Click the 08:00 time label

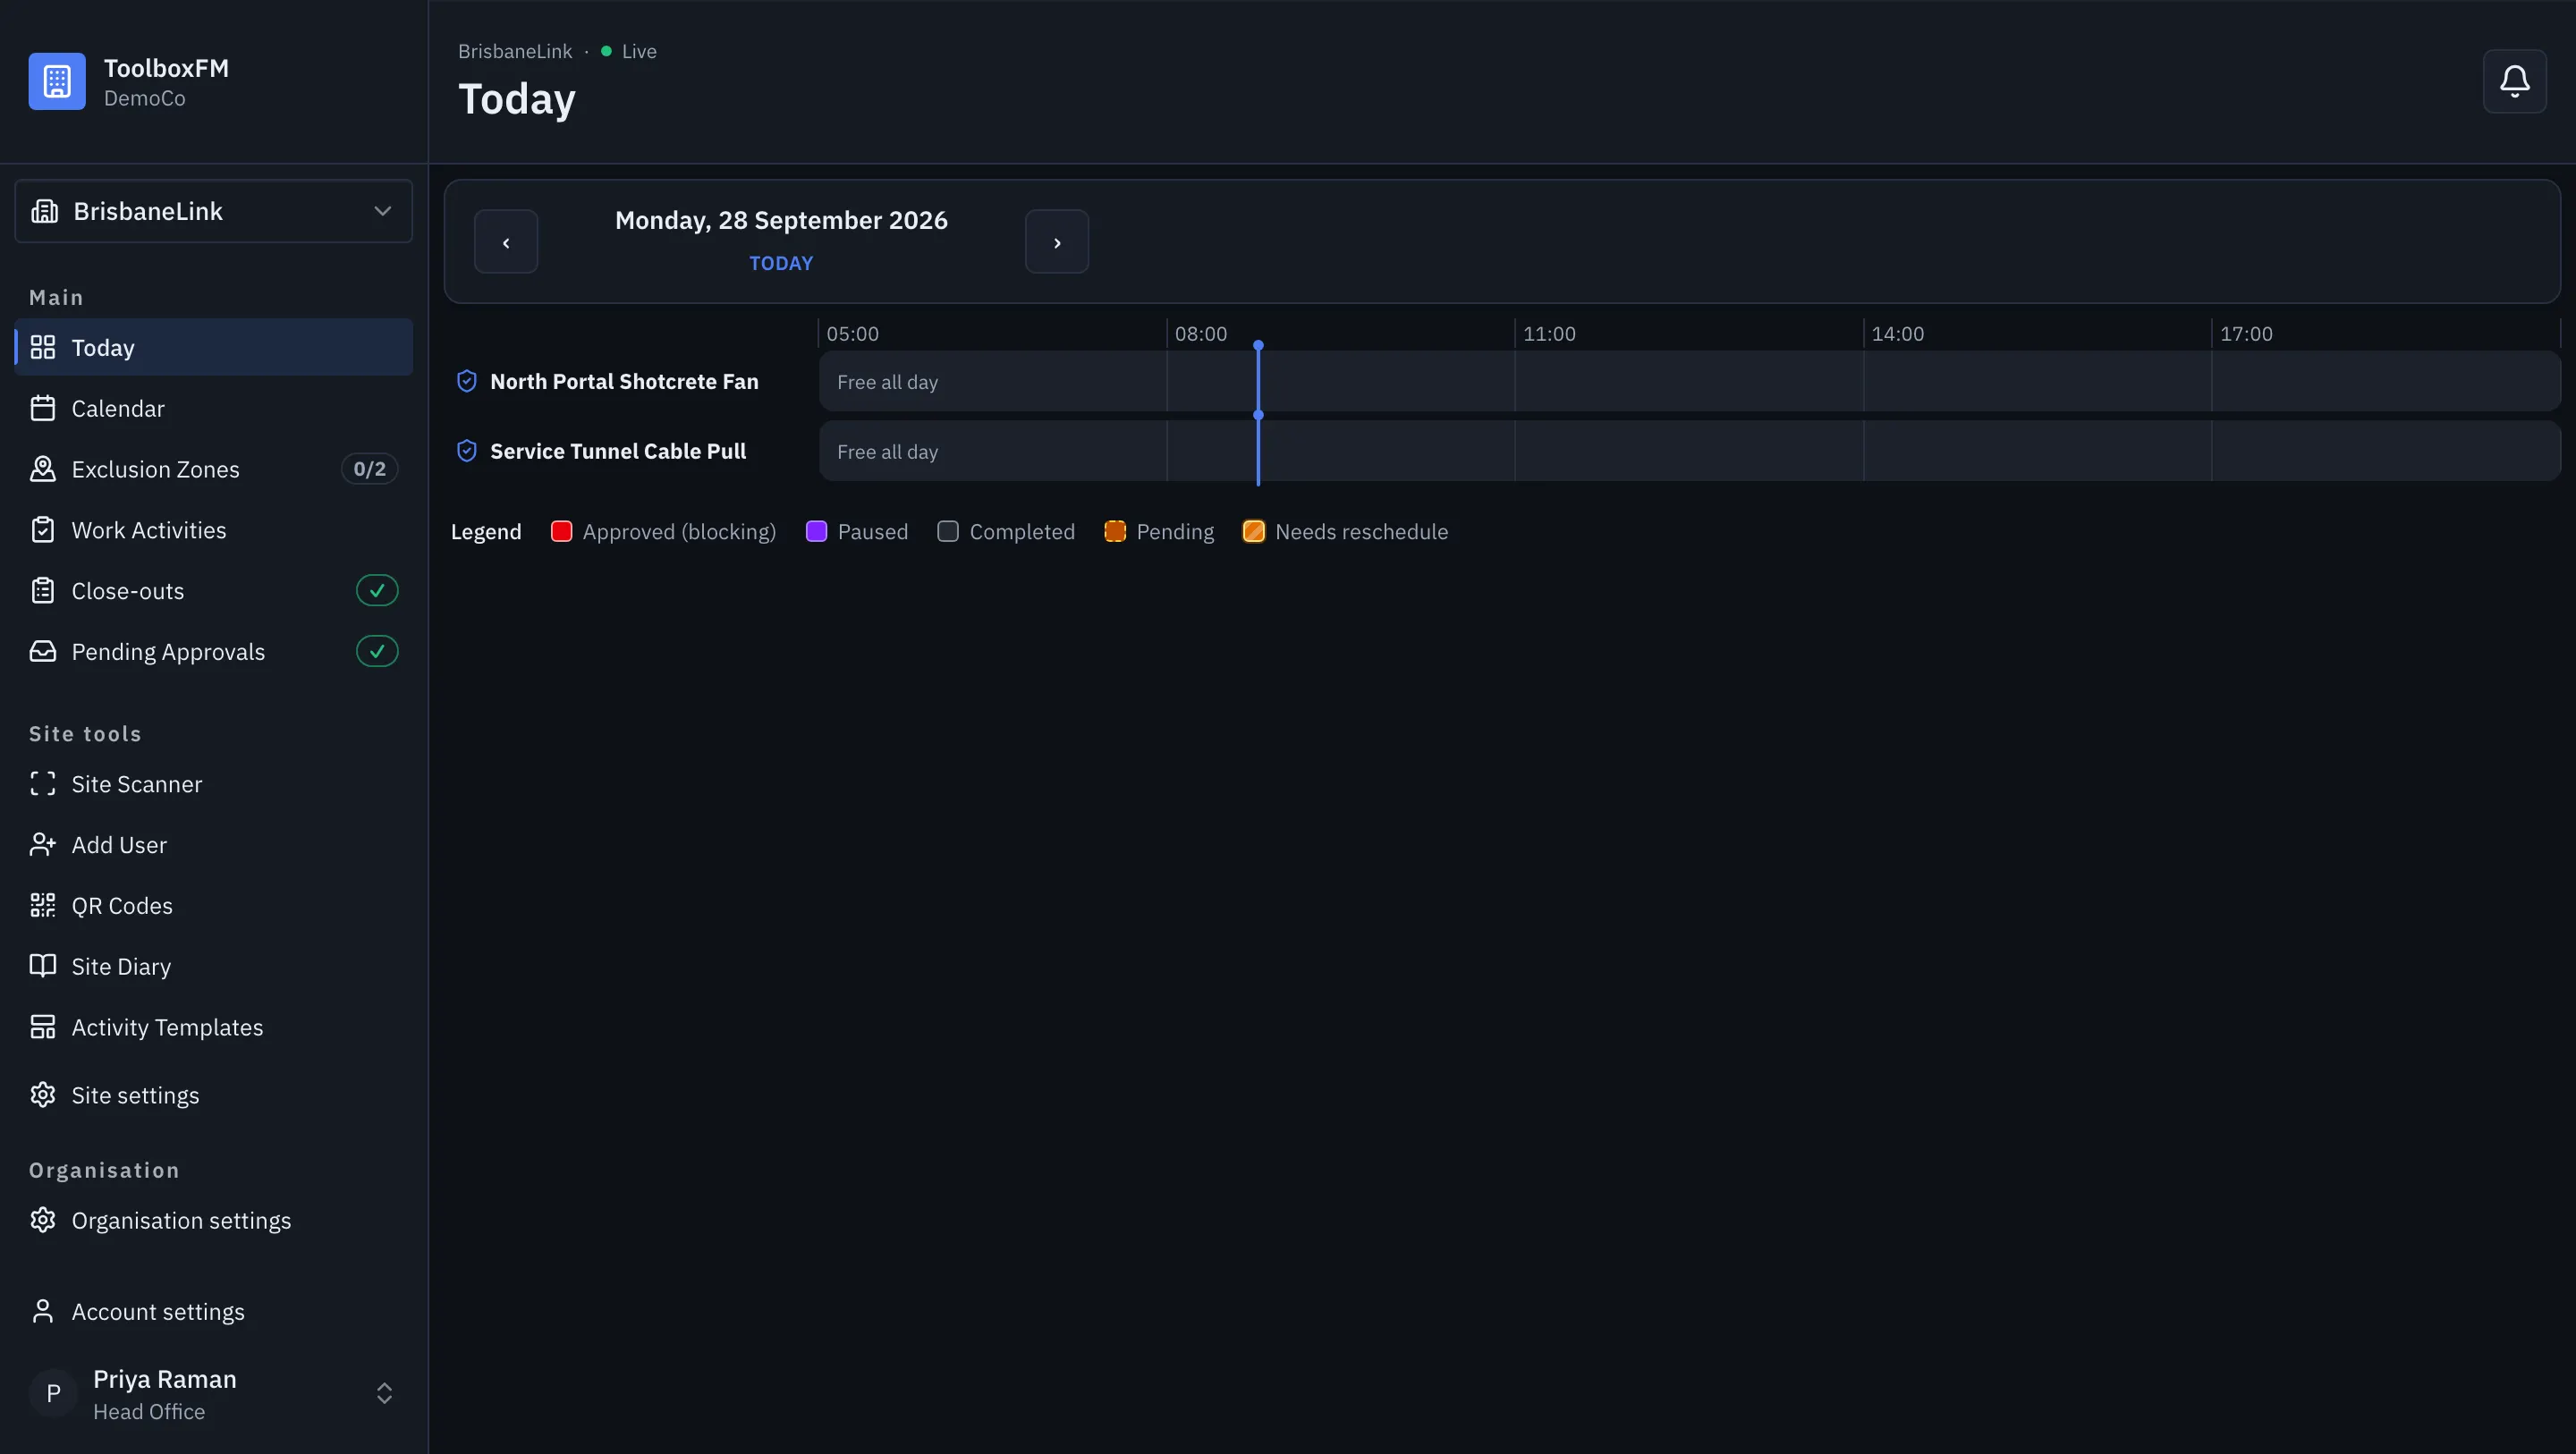click(x=1201, y=334)
